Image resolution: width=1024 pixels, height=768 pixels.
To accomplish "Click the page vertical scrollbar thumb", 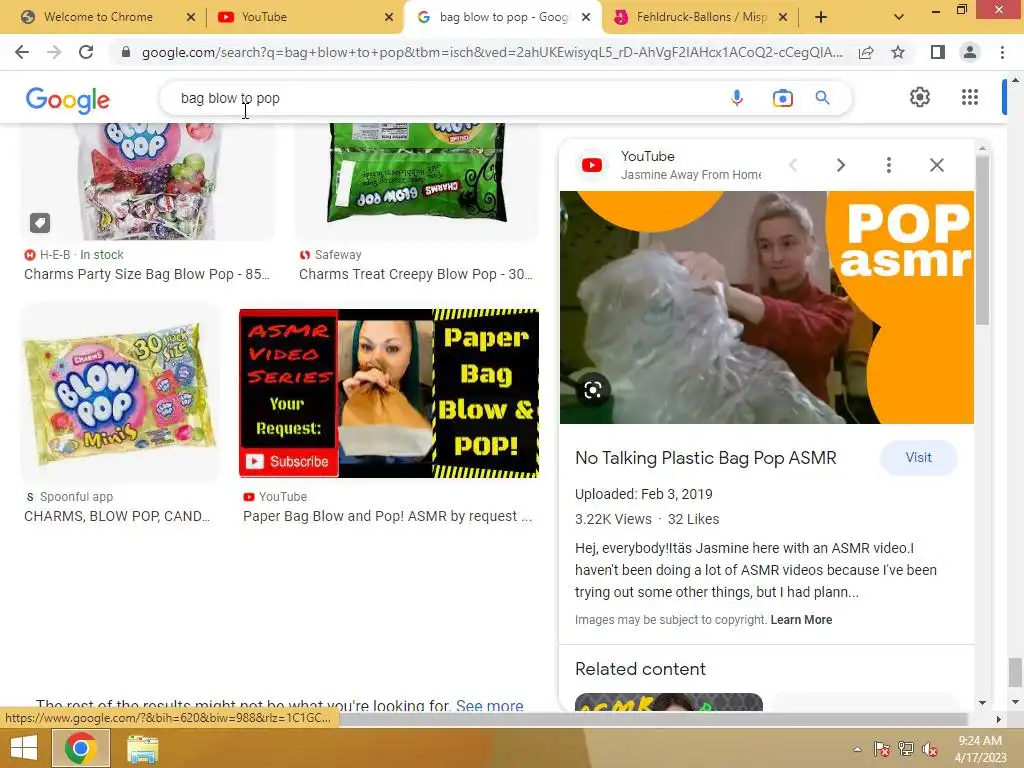I will pyautogui.click(x=1015, y=672).
